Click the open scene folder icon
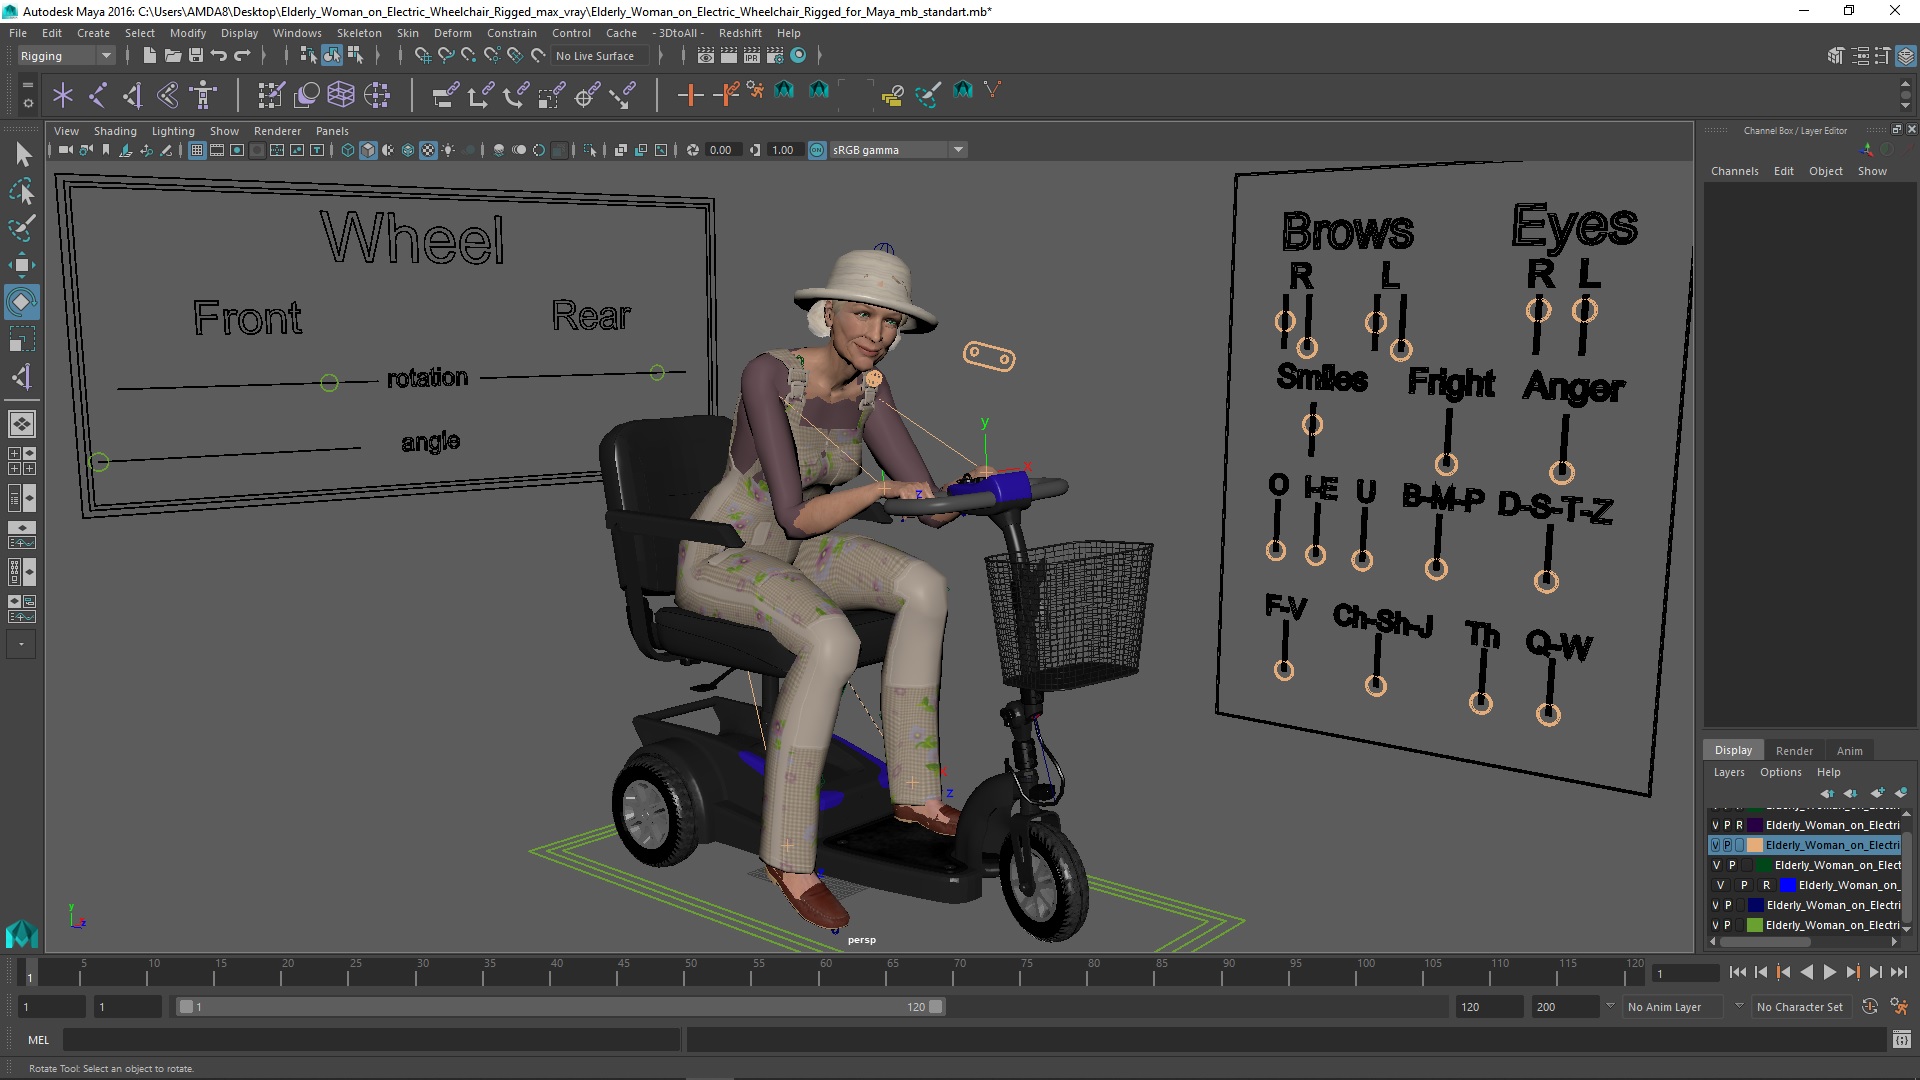The width and height of the screenshot is (1920, 1080). click(x=172, y=56)
